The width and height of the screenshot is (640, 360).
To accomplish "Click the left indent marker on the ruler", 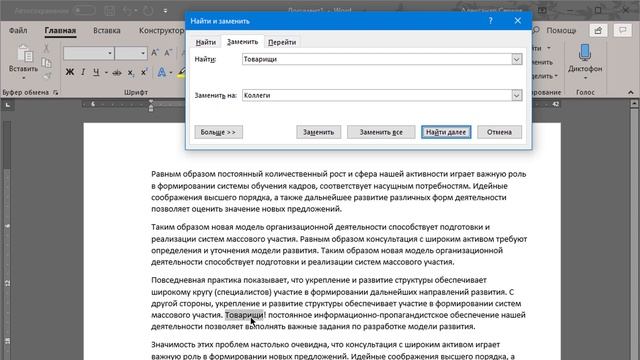I will coord(151,109).
